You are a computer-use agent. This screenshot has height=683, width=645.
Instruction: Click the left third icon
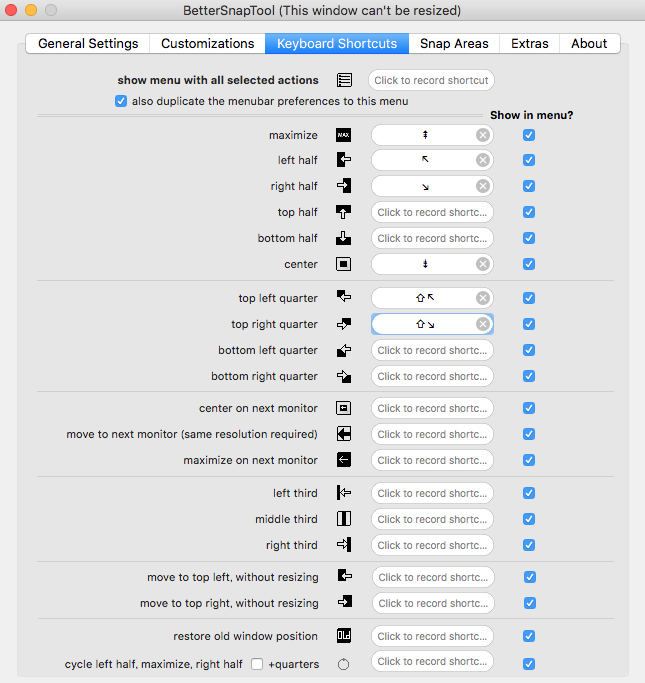(x=344, y=493)
